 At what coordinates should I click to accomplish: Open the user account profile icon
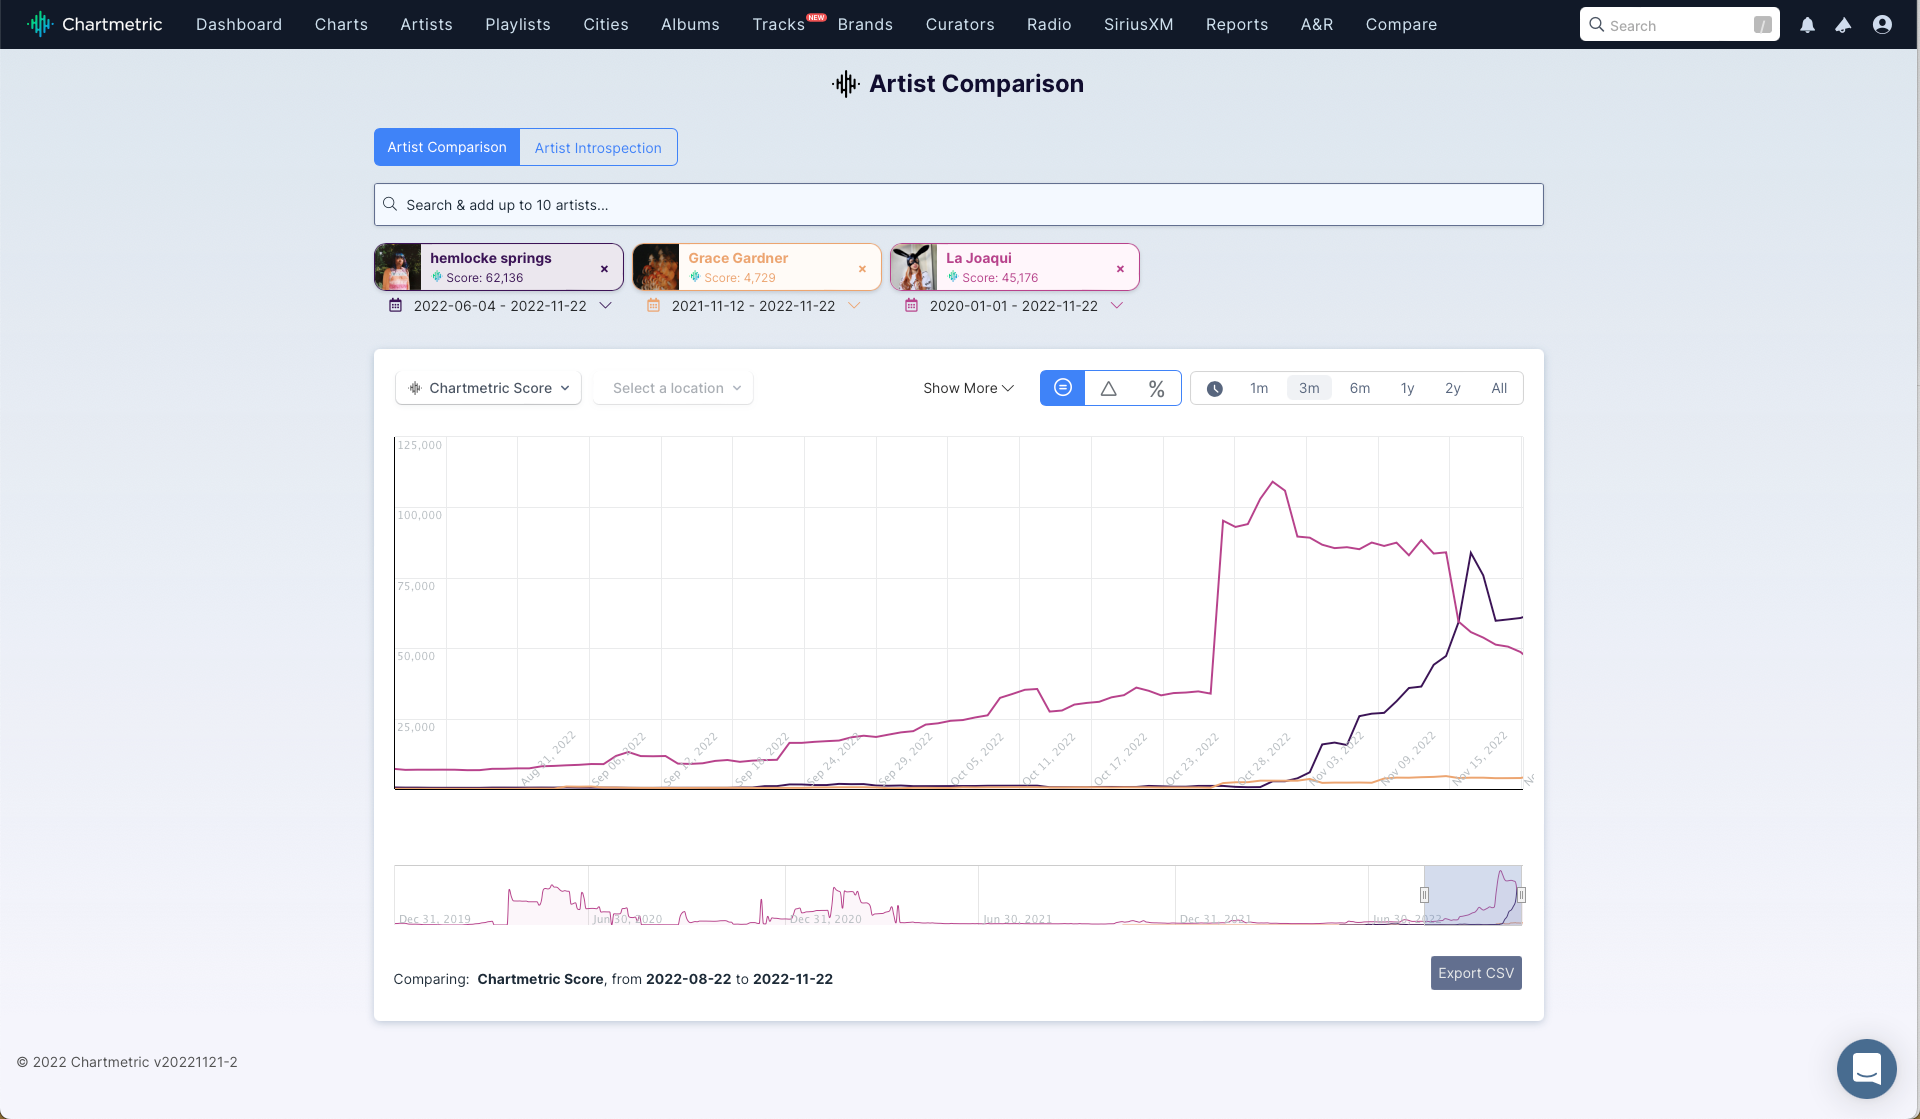pos(1882,25)
